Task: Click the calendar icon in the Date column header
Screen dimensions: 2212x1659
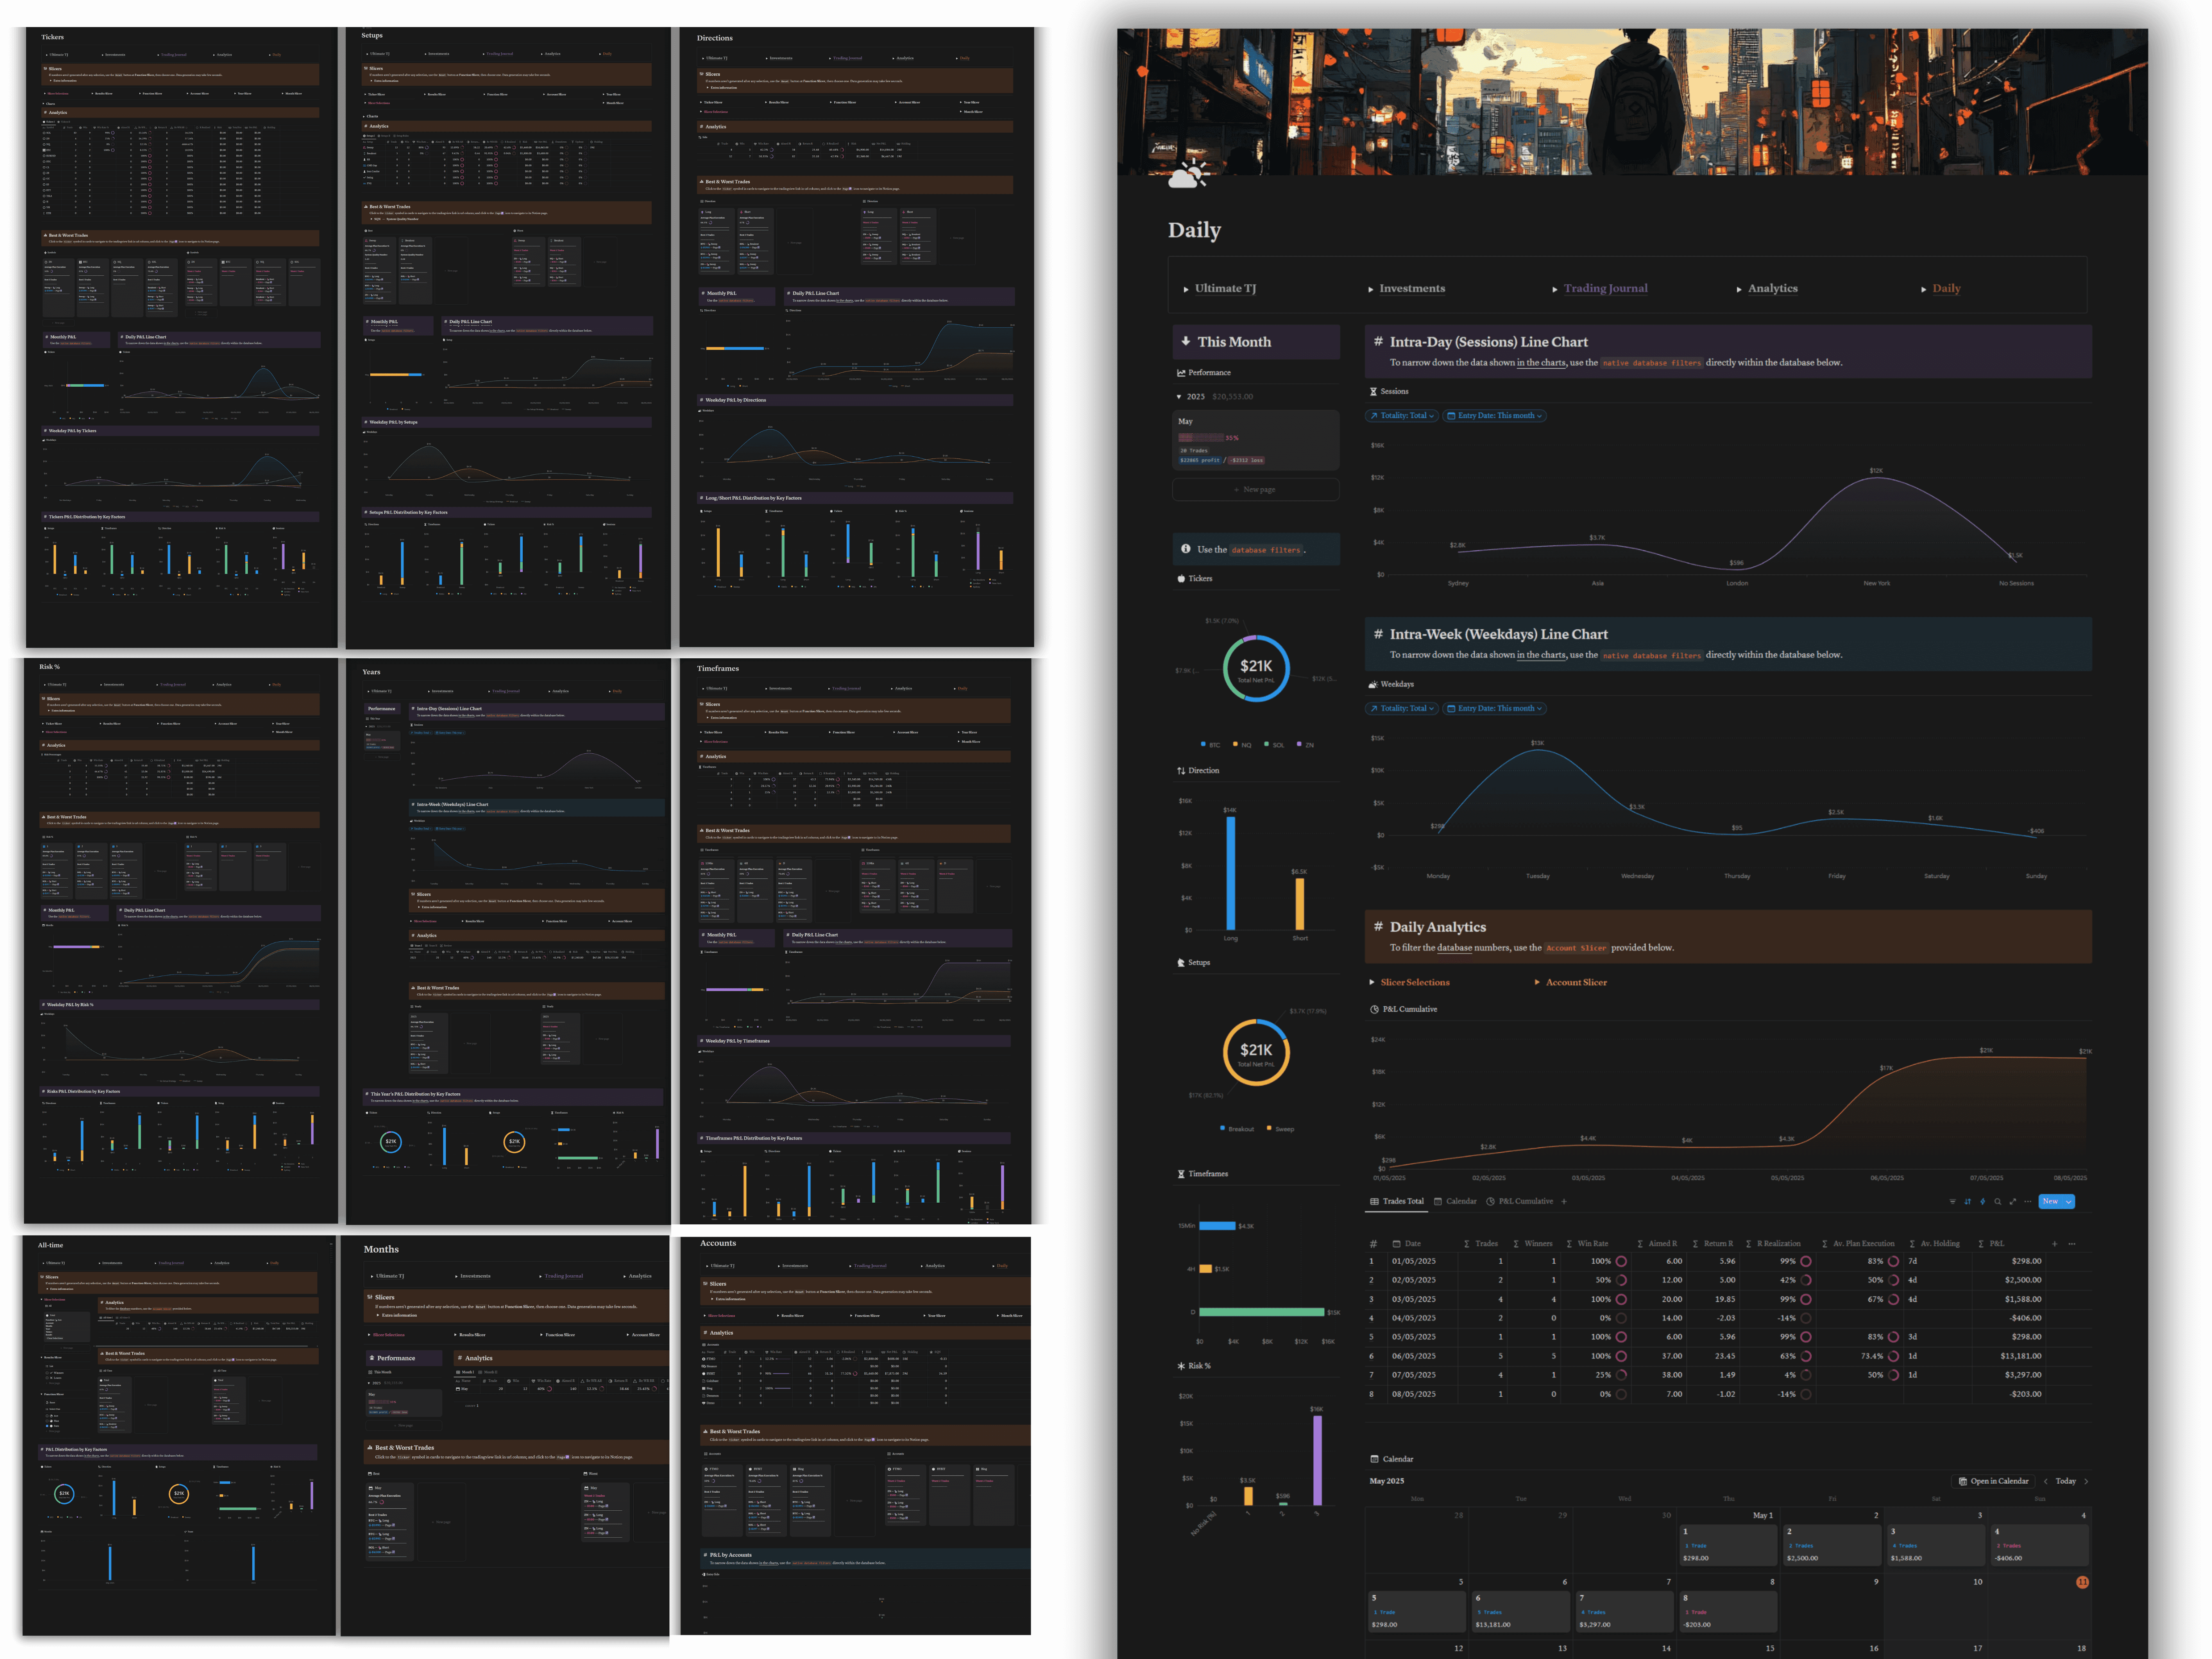Action: click(x=1397, y=1244)
